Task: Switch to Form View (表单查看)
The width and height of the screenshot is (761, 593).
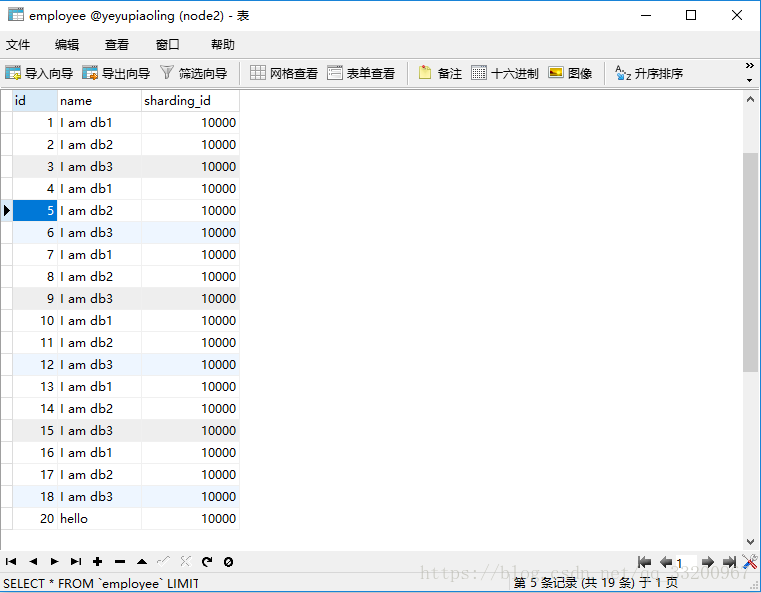Action: click(361, 73)
